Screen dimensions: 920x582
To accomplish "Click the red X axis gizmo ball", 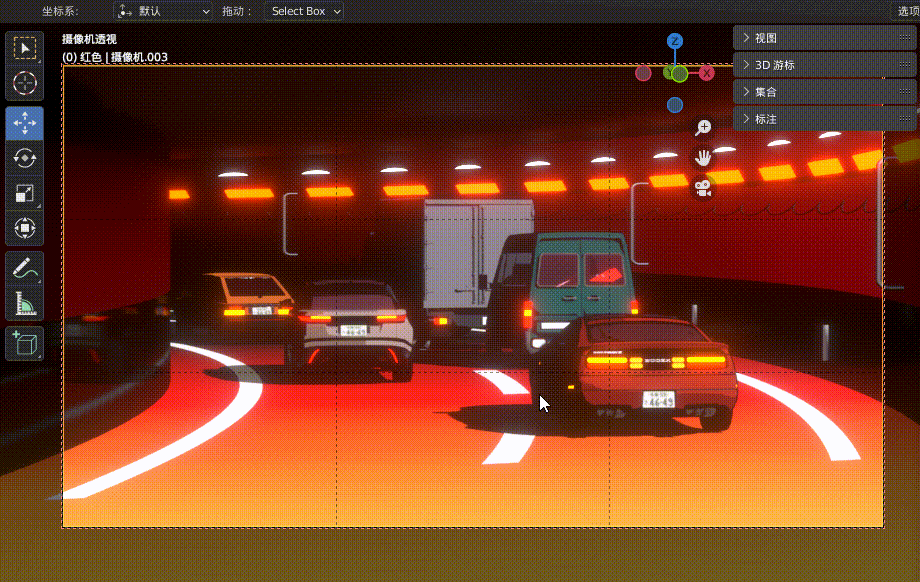I will point(706,73).
